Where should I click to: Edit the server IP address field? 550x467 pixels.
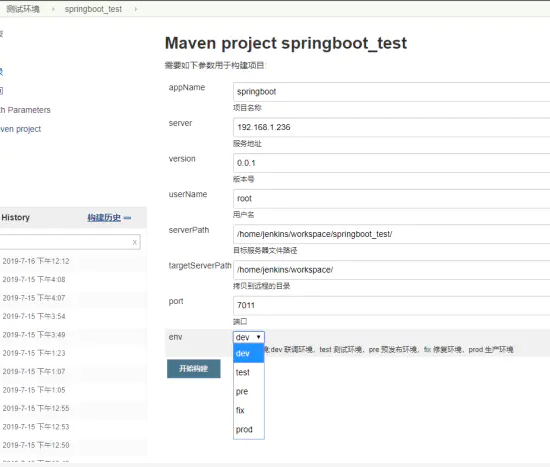pos(391,127)
